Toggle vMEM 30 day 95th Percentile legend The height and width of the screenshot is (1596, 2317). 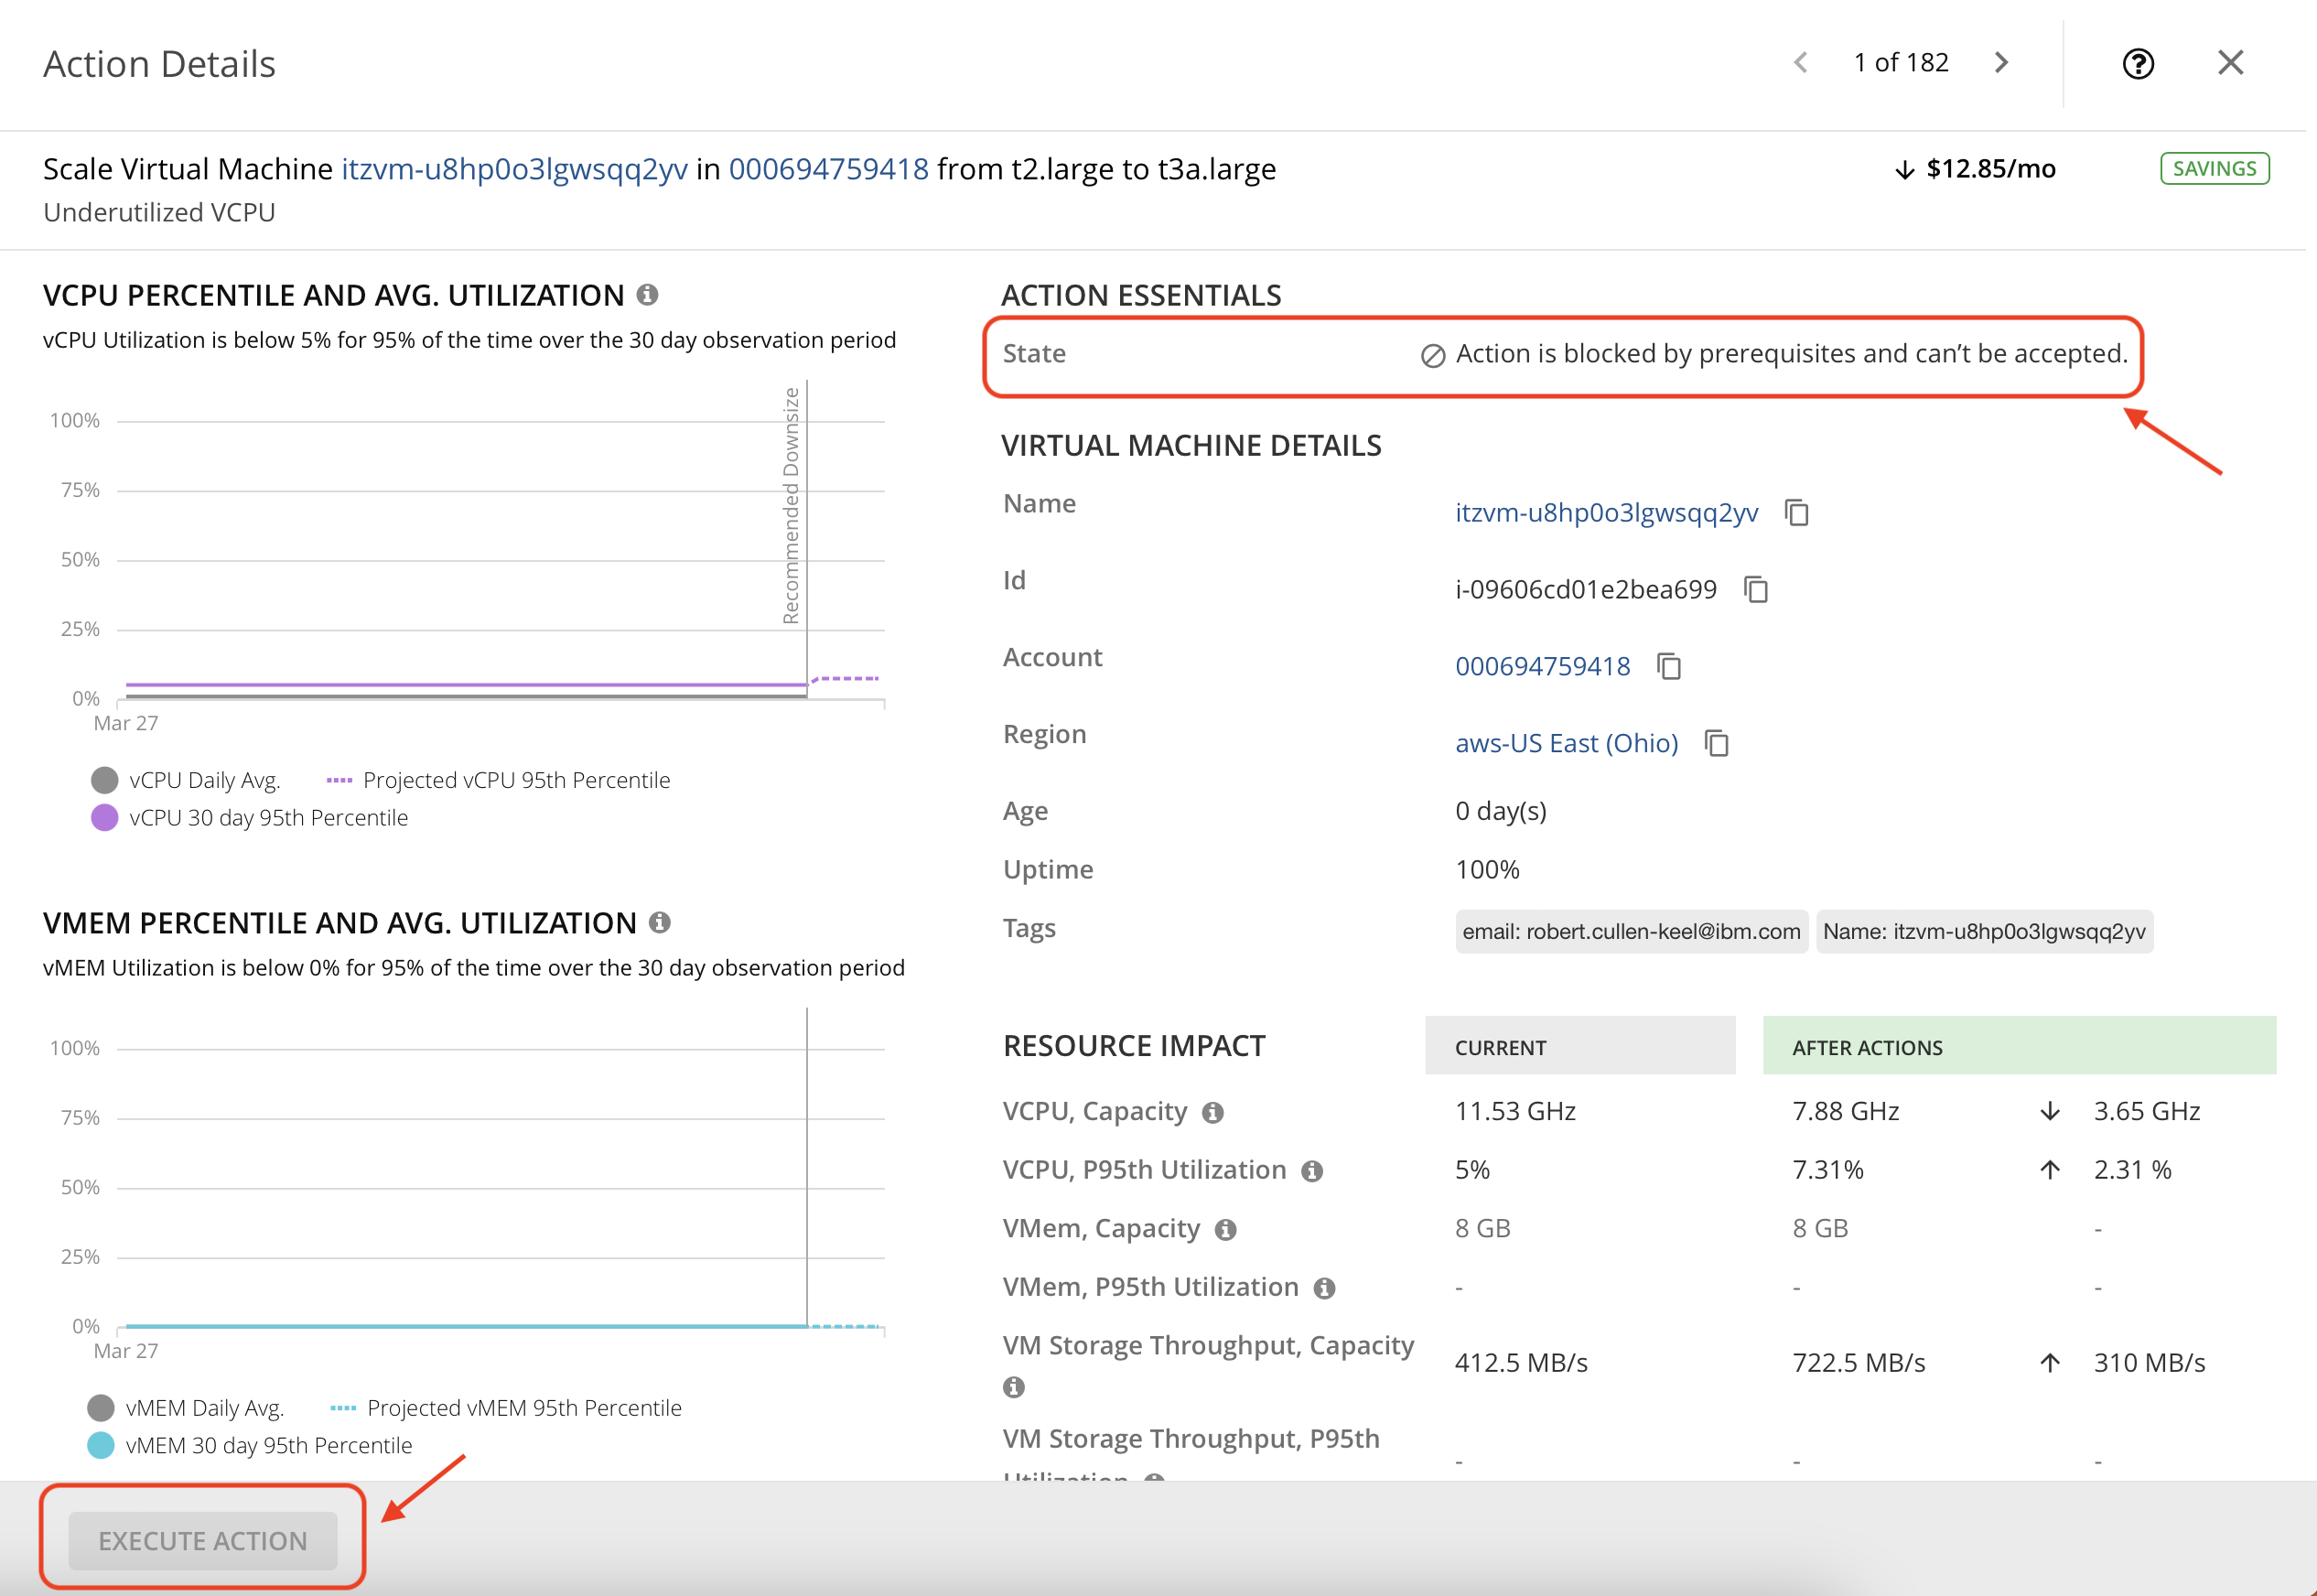pos(250,1446)
